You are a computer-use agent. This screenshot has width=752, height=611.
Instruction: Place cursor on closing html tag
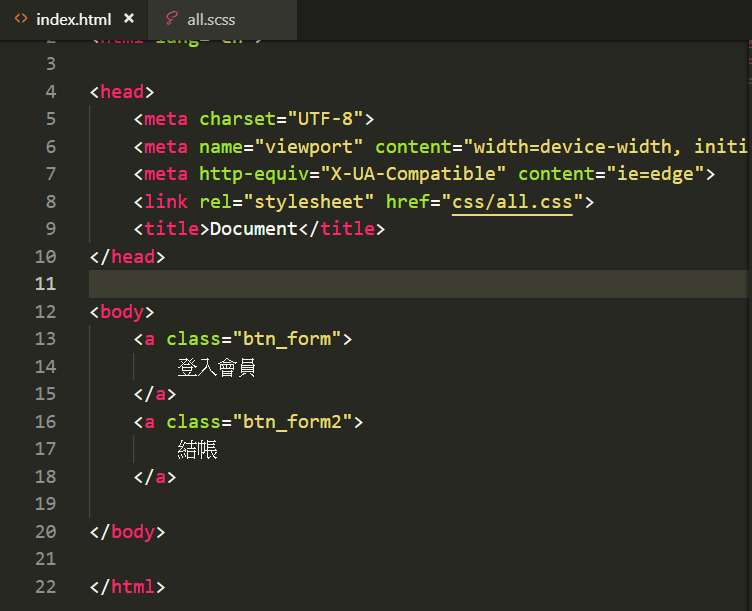click(x=127, y=587)
